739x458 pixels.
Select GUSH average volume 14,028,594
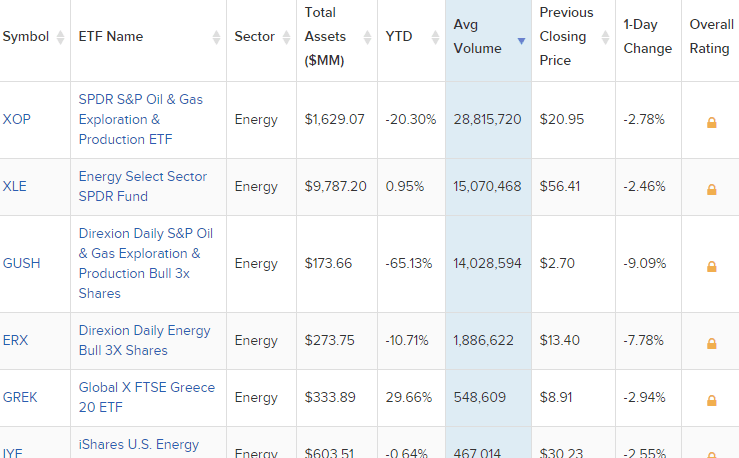(x=487, y=263)
